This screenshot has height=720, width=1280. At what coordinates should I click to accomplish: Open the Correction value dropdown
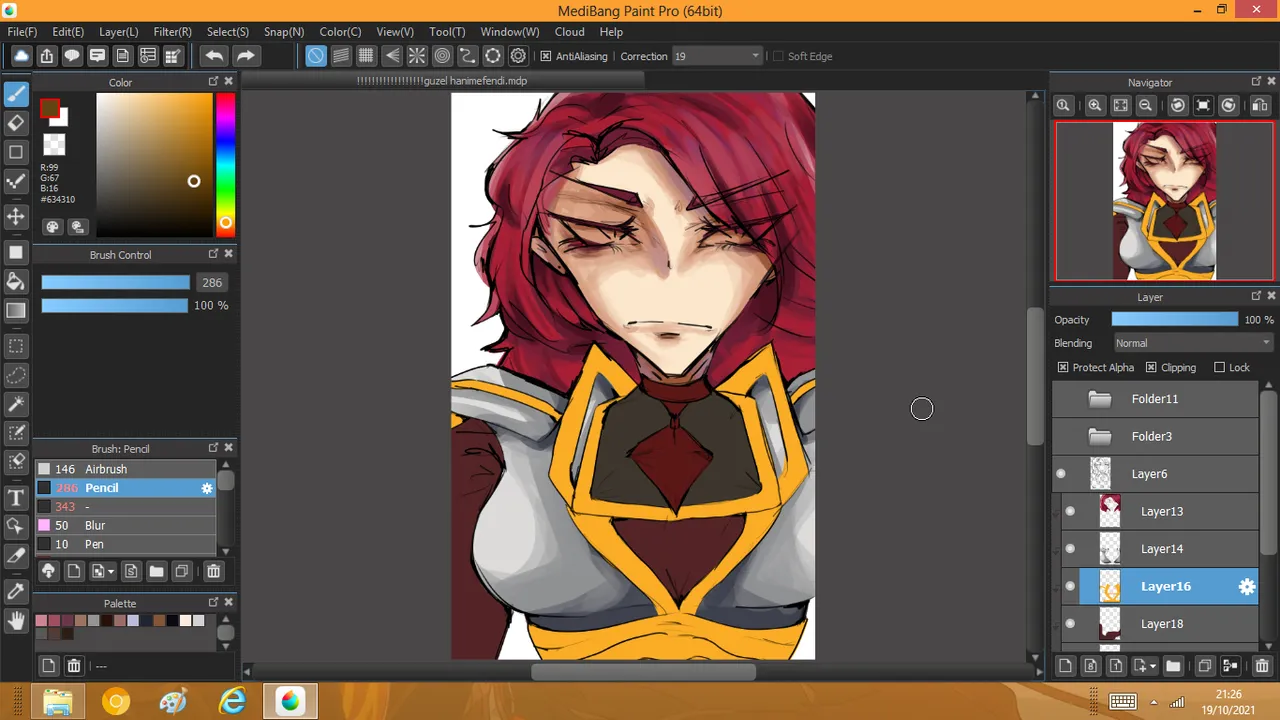[x=717, y=56]
